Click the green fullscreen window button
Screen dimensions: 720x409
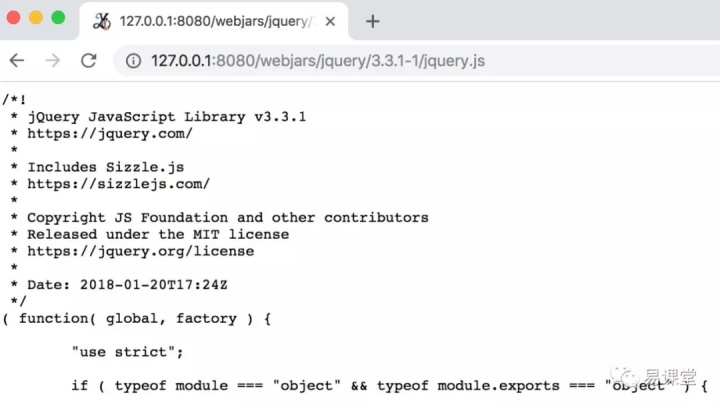[x=58, y=18]
